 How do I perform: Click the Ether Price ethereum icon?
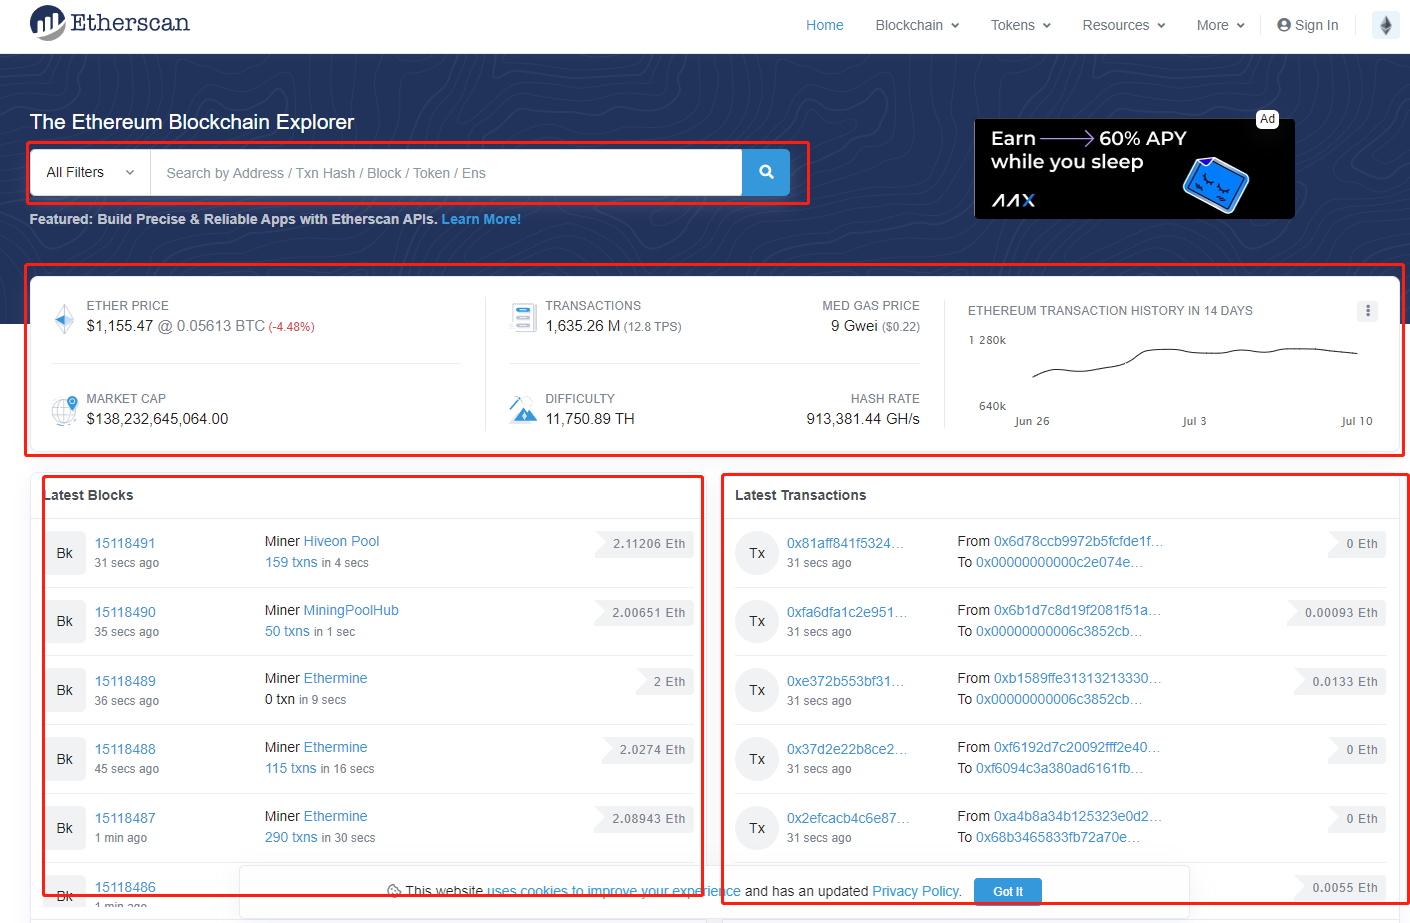64,318
